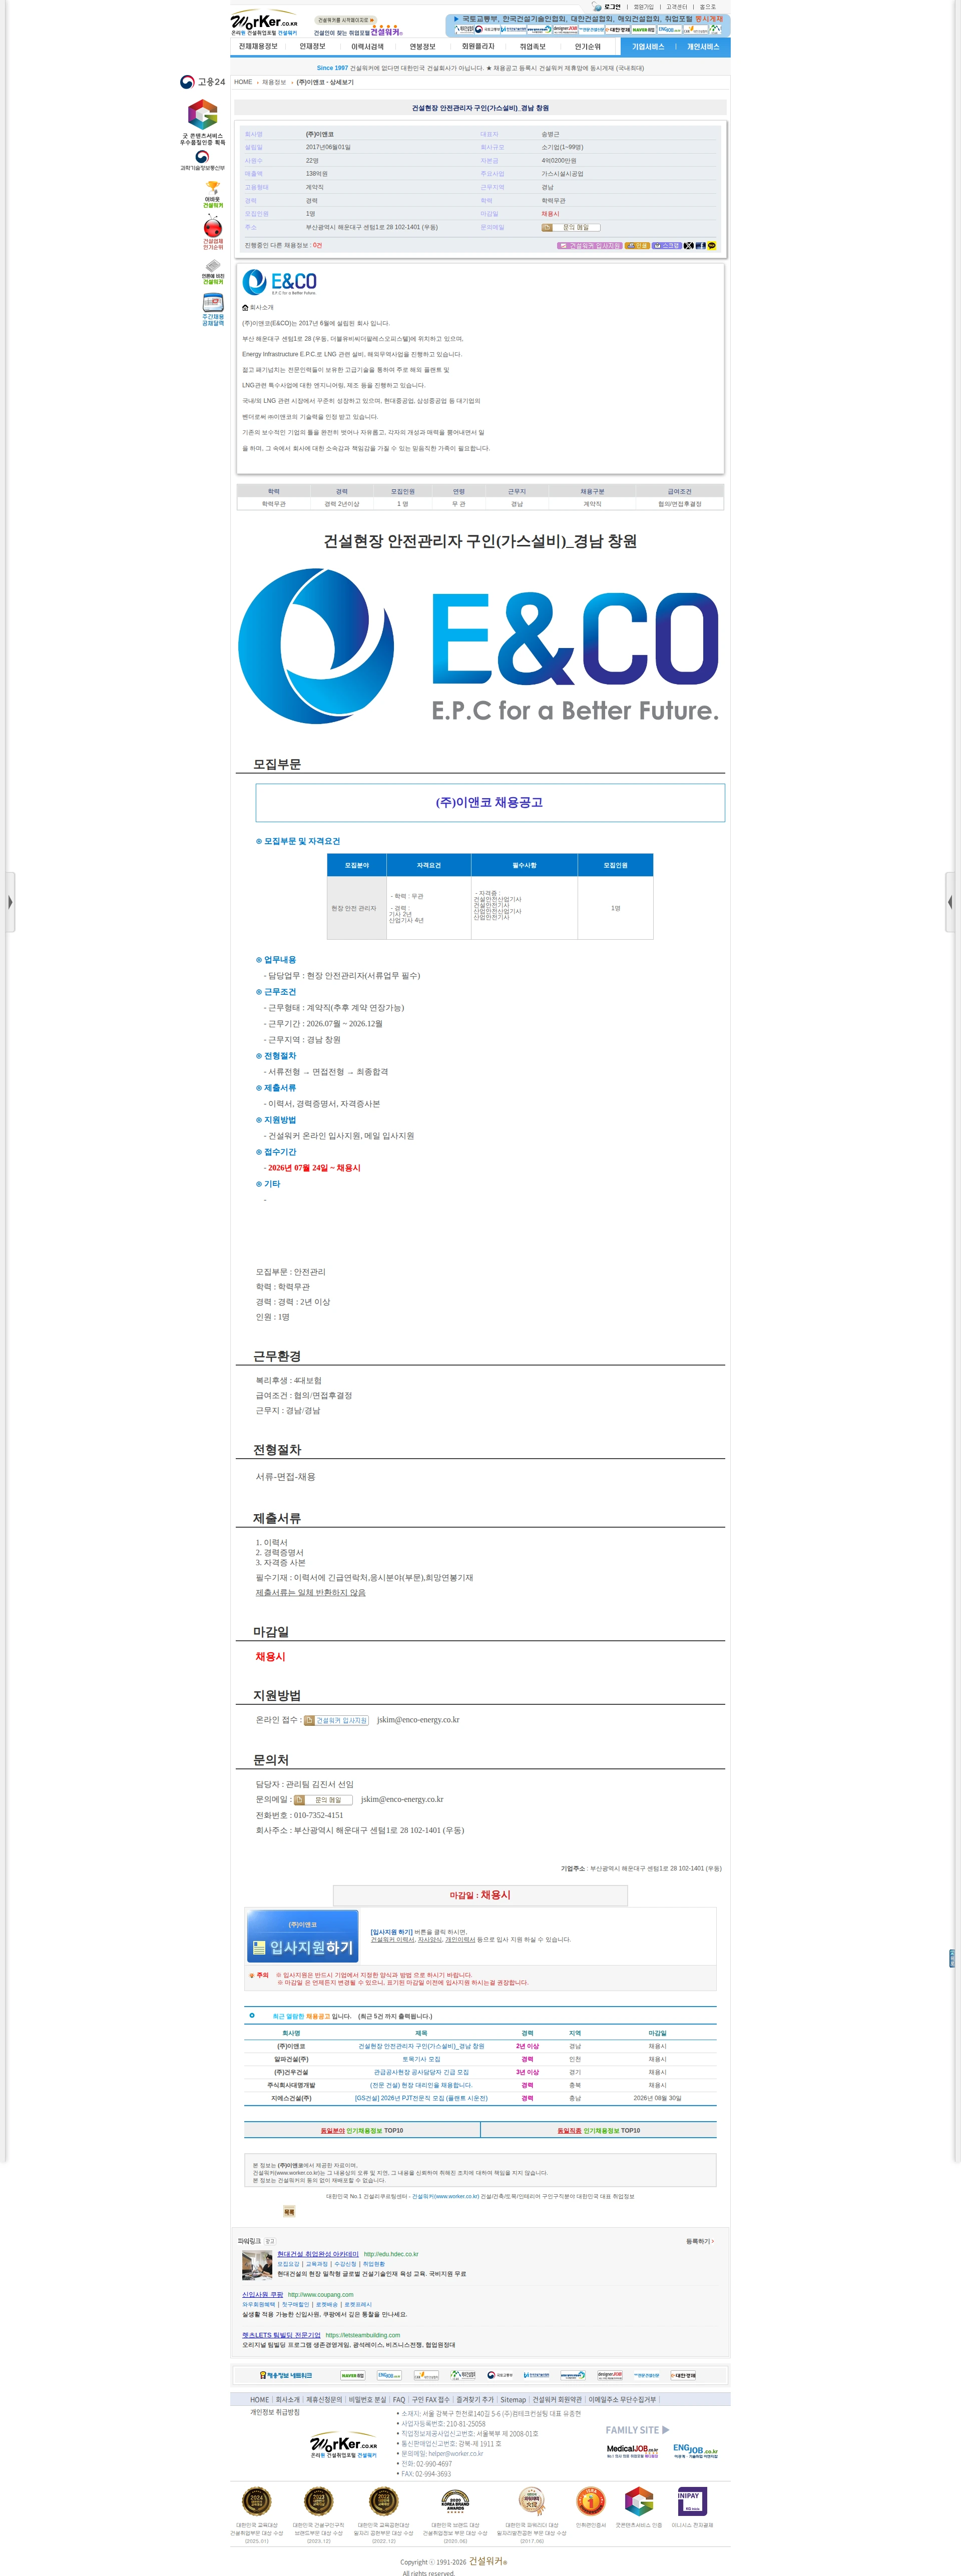
Task: Open the 고객센터 link at top
Action: click(x=677, y=7)
